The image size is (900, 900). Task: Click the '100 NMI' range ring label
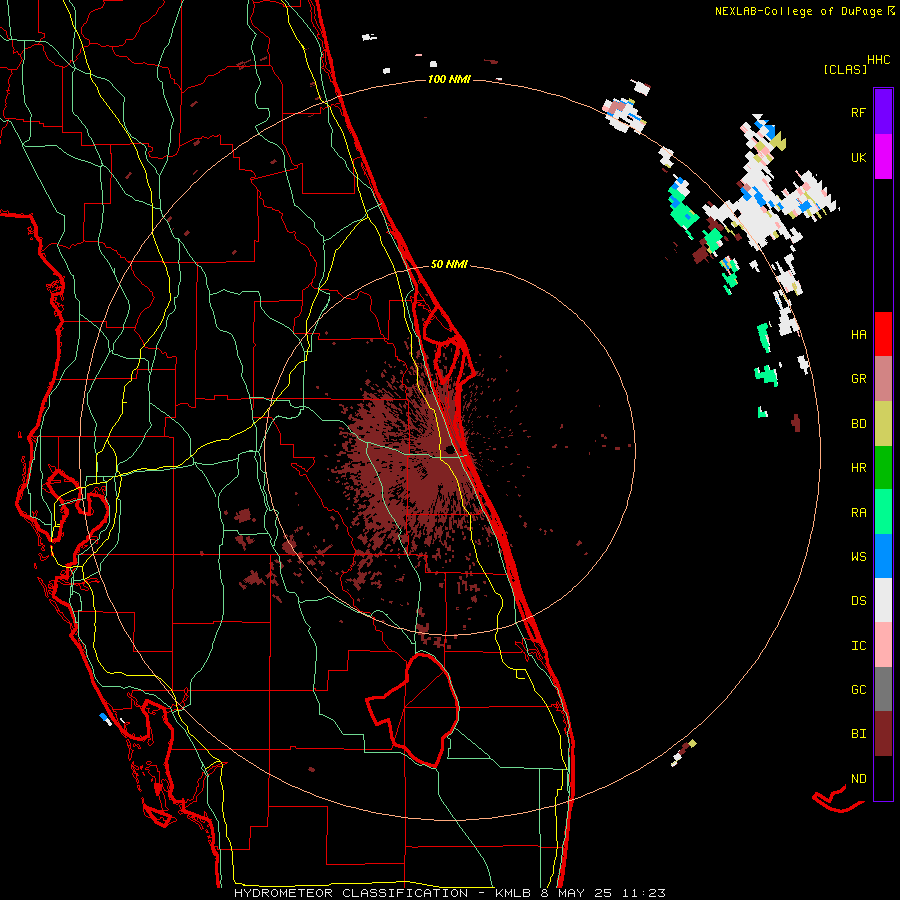449,79
